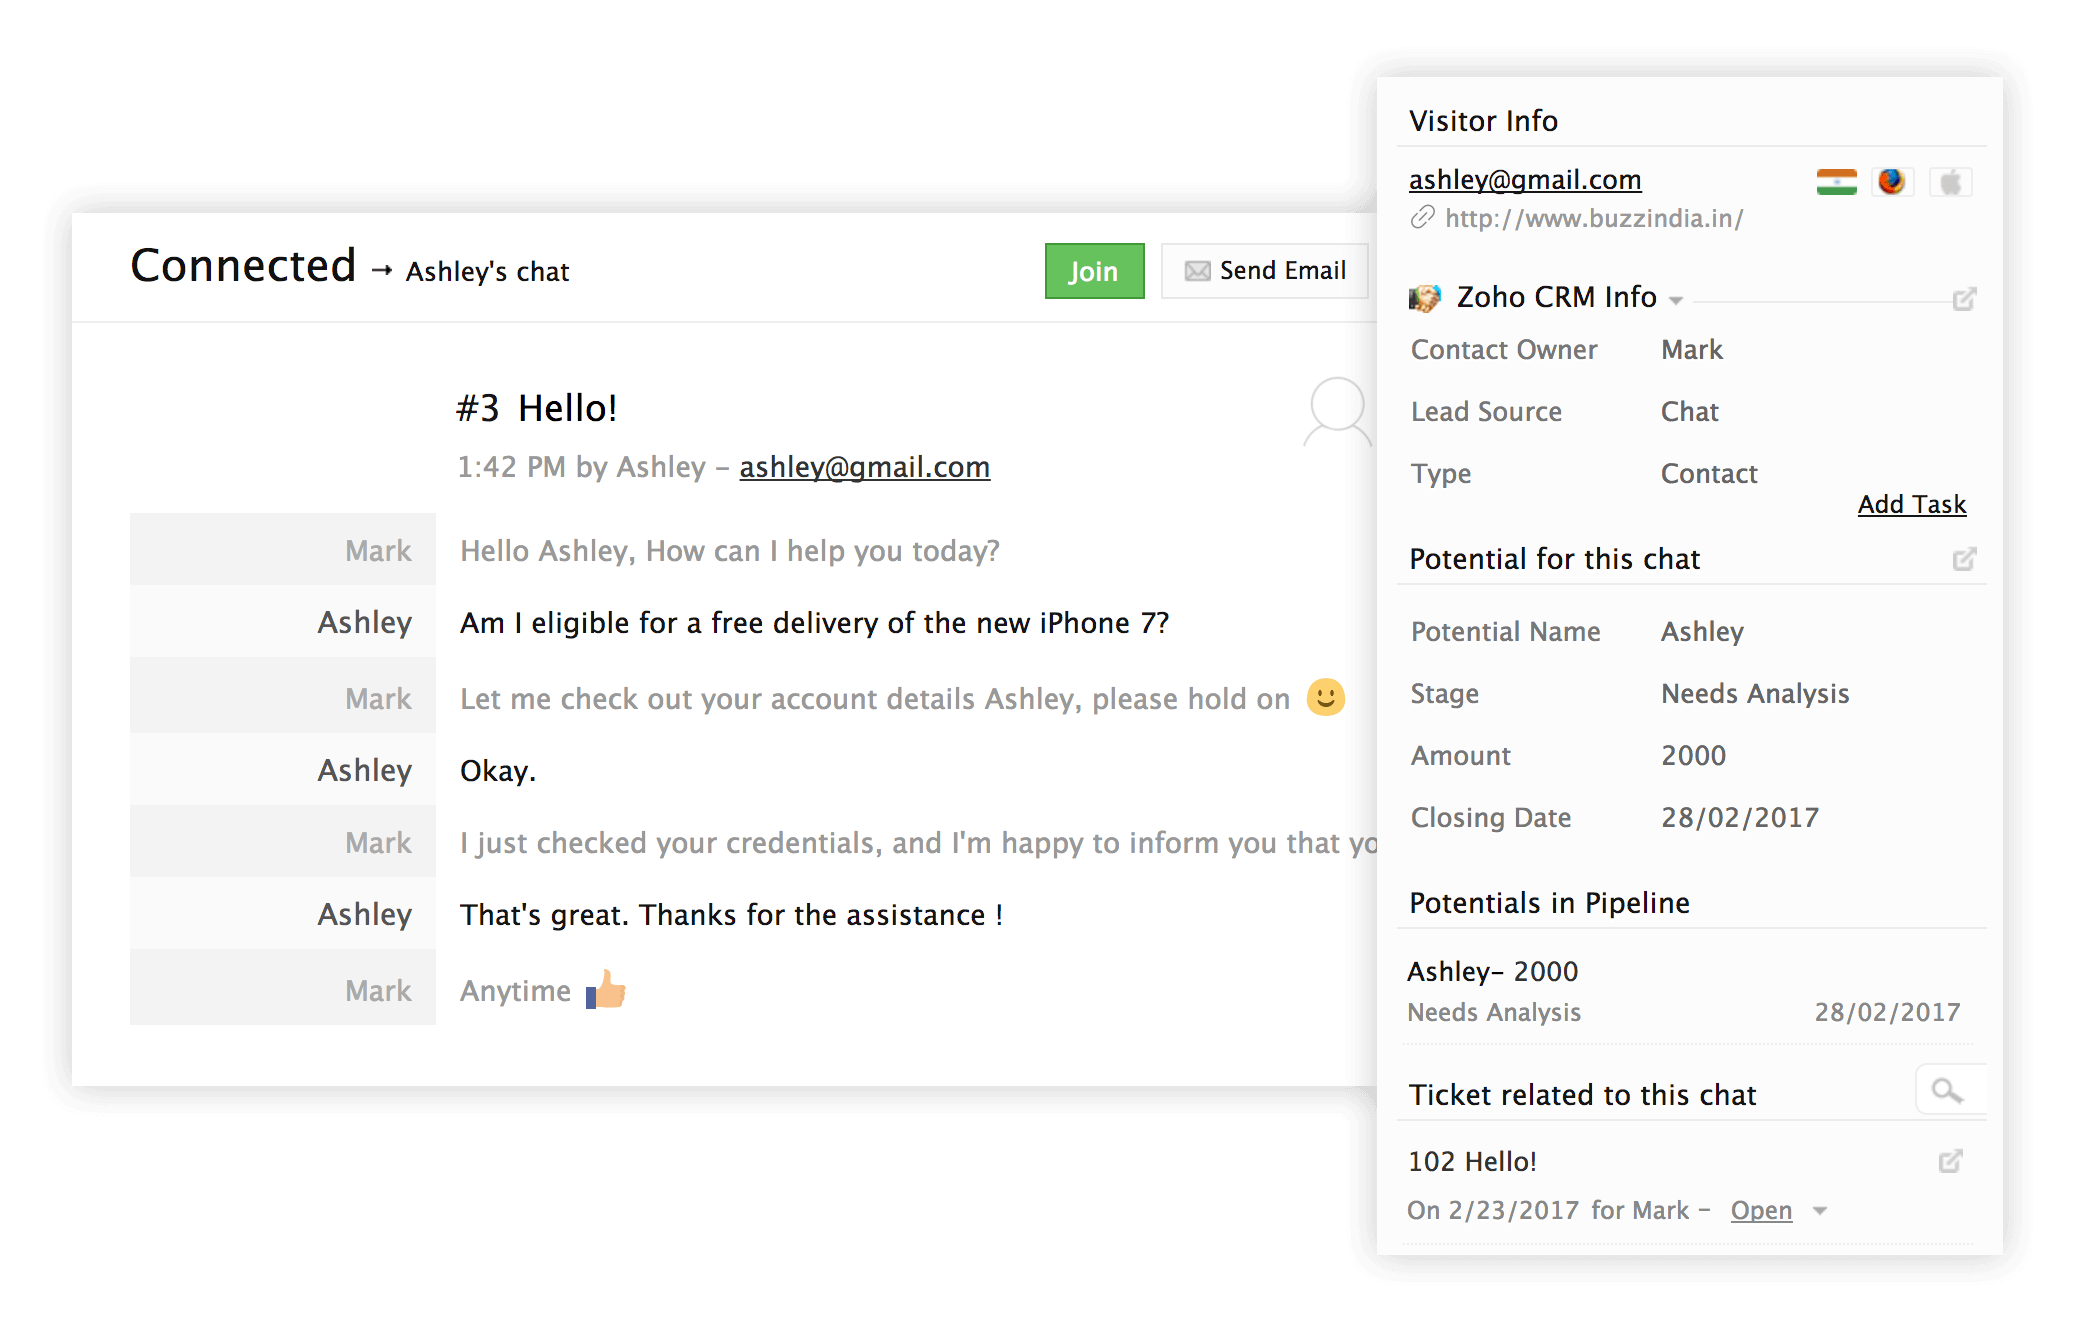Click the ticket search magnifier icon
The width and height of the screenshot is (2078, 1326).
(x=1946, y=1090)
